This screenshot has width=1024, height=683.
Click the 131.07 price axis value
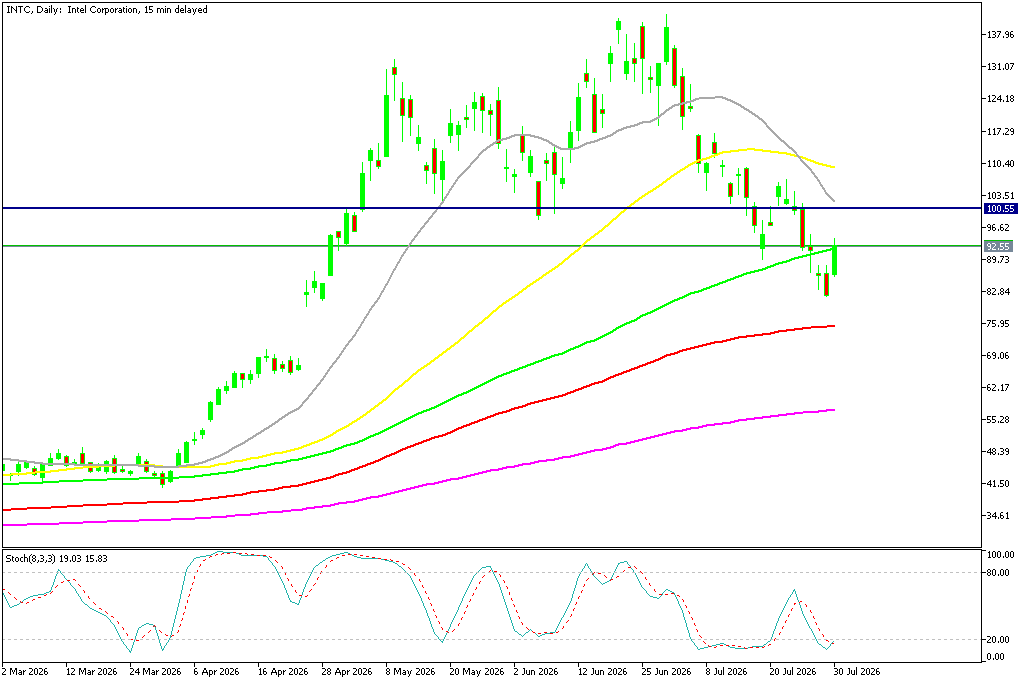tap(1000, 67)
